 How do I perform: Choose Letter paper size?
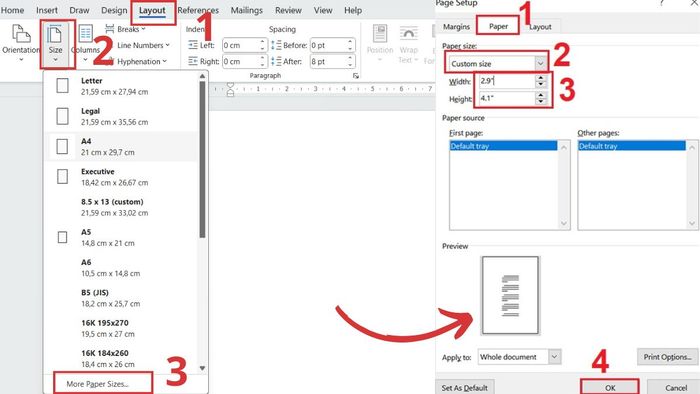point(121,86)
